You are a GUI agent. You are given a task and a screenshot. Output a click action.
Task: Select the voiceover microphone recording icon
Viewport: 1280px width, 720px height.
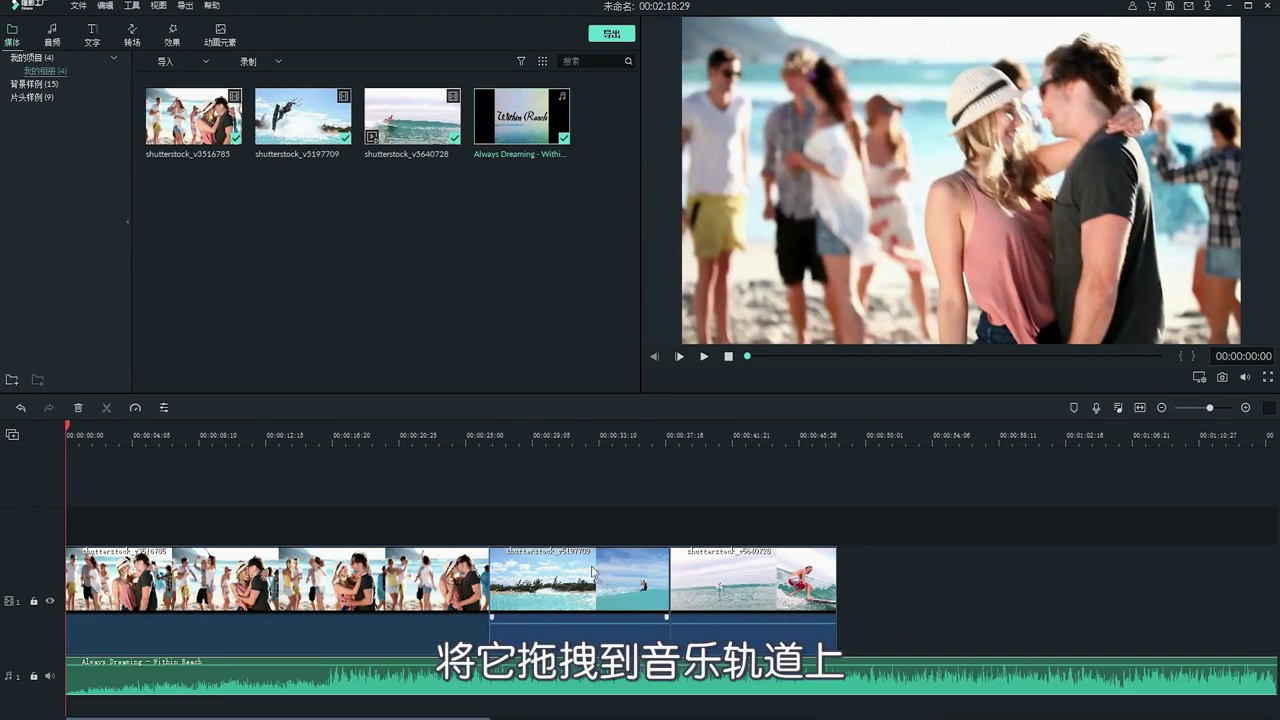[1096, 408]
